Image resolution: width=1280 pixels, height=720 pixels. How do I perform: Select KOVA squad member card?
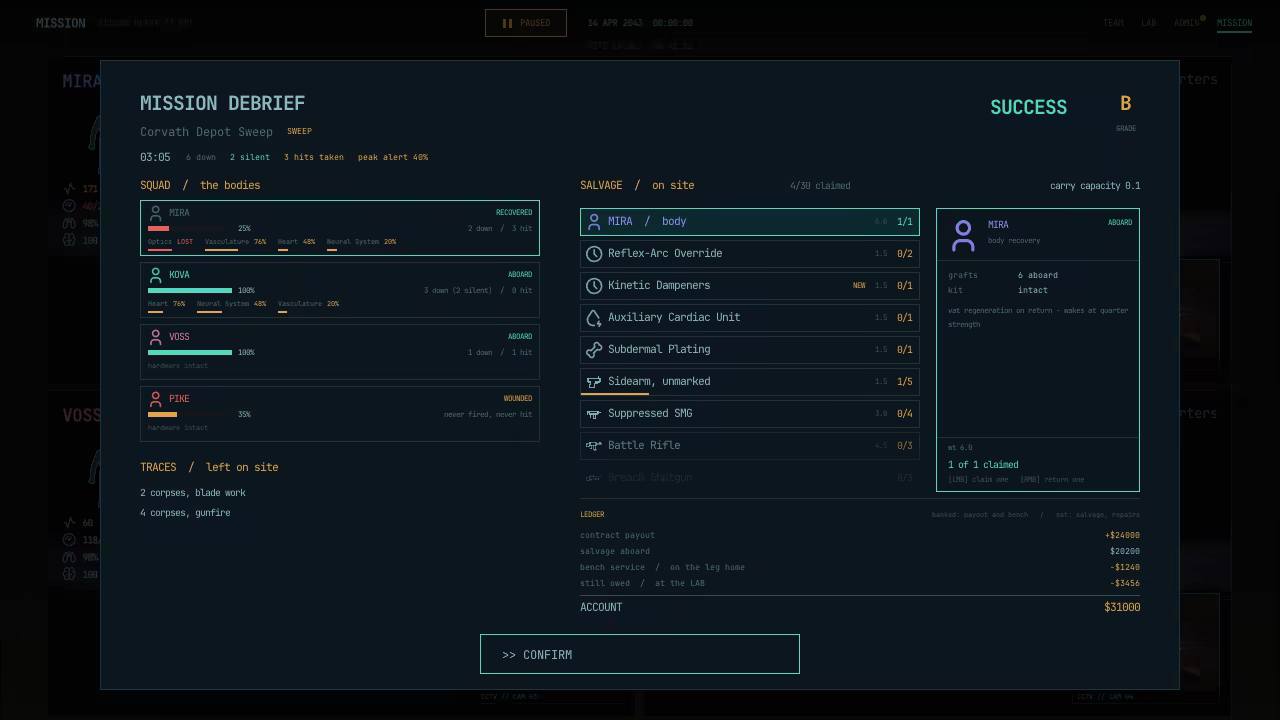[340, 290]
